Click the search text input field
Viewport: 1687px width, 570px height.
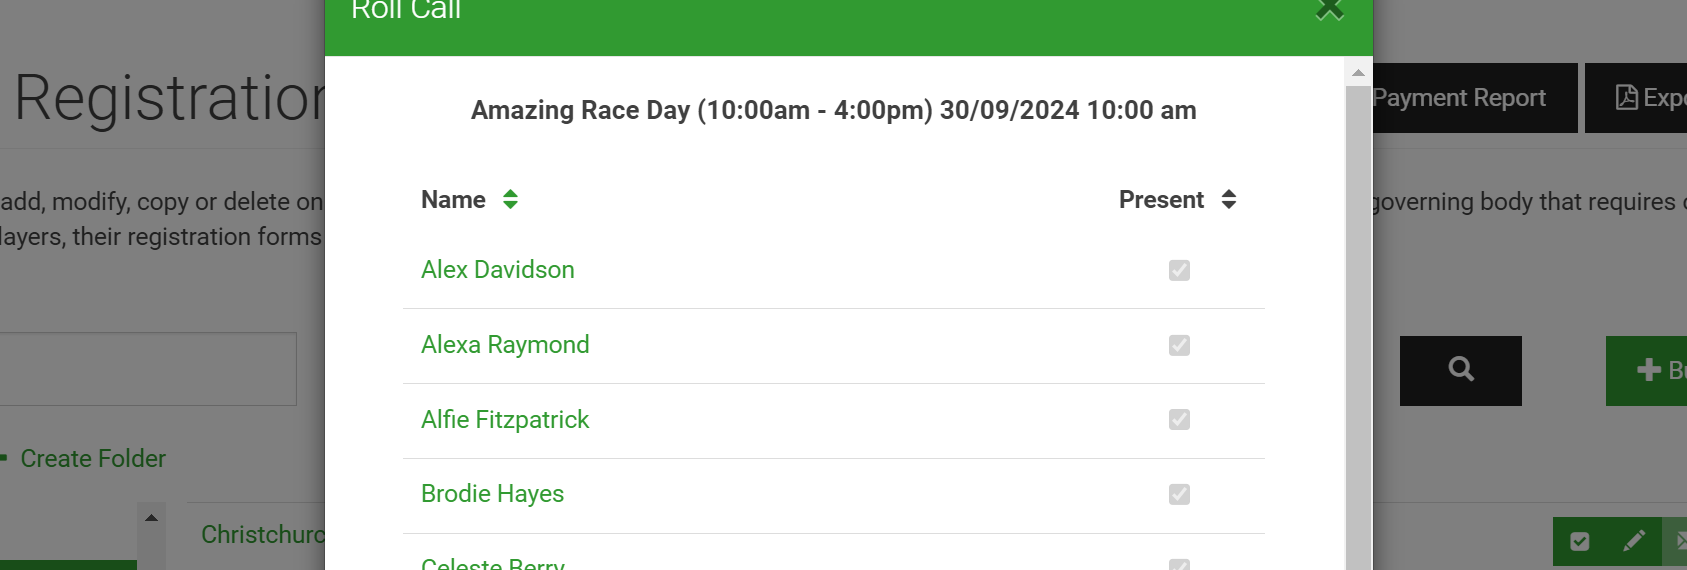pos(148,369)
